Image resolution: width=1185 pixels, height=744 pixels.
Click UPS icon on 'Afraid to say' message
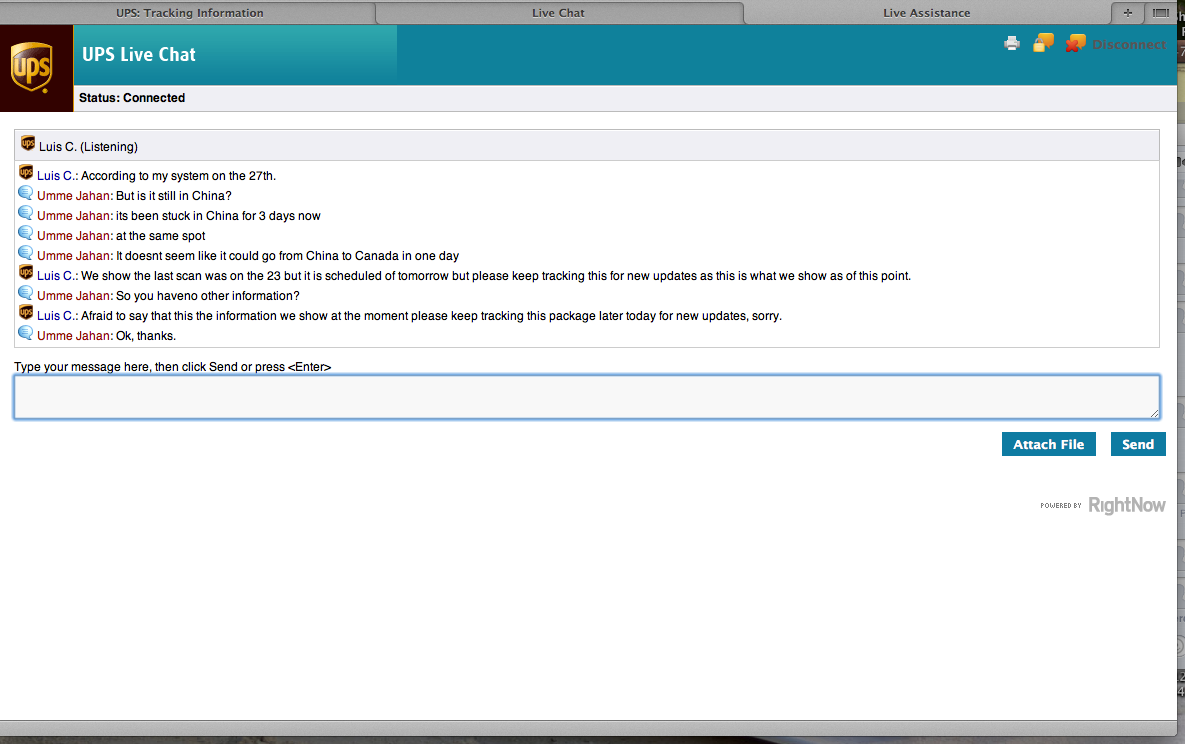(x=26, y=313)
